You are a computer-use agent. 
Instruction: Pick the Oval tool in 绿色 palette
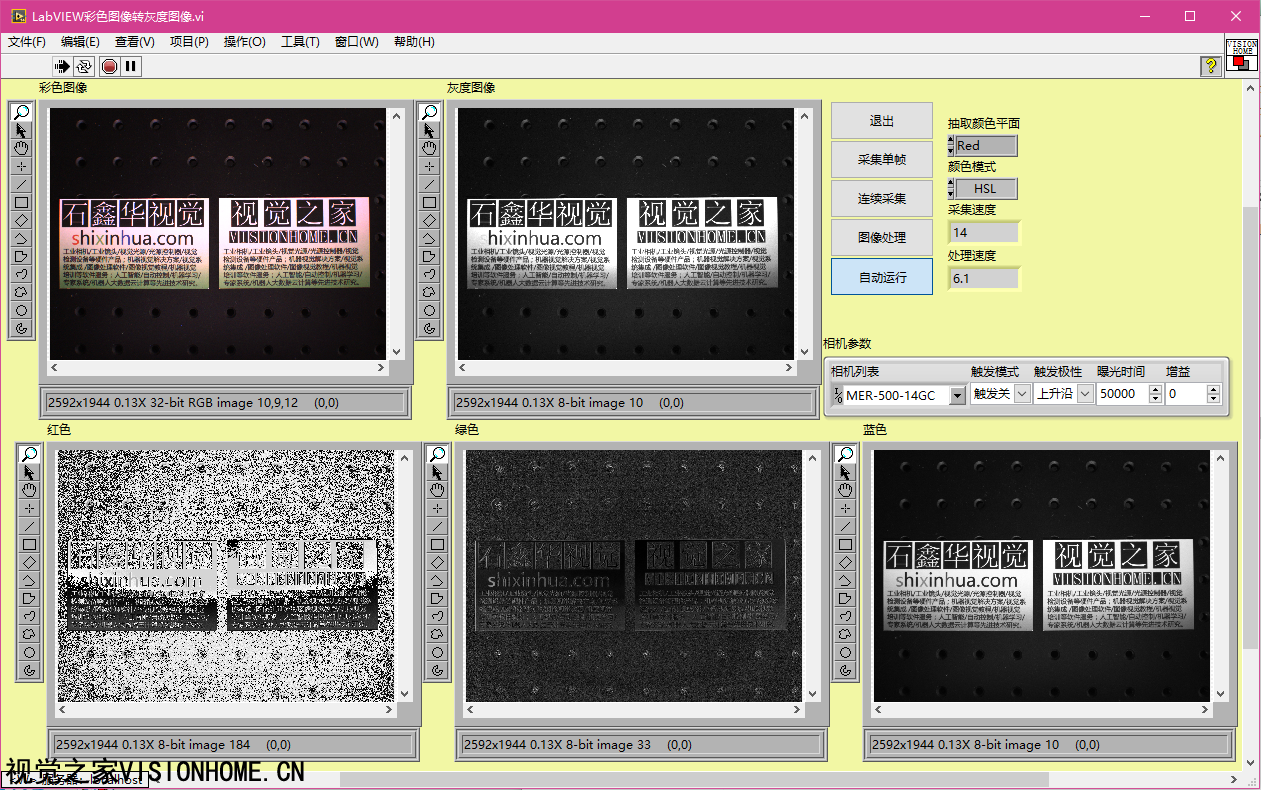pyautogui.click(x=437, y=652)
